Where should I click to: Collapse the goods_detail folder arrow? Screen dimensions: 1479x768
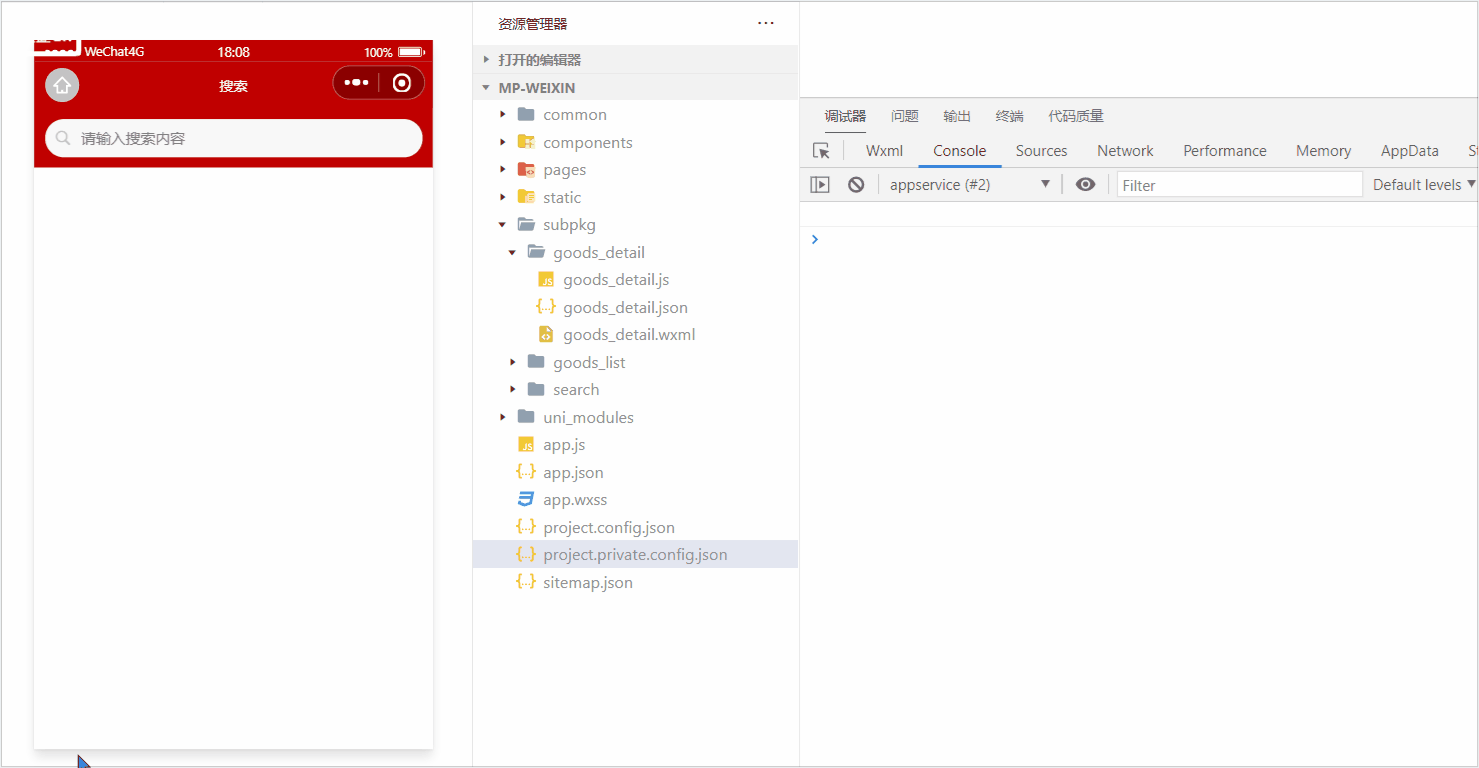click(x=513, y=252)
